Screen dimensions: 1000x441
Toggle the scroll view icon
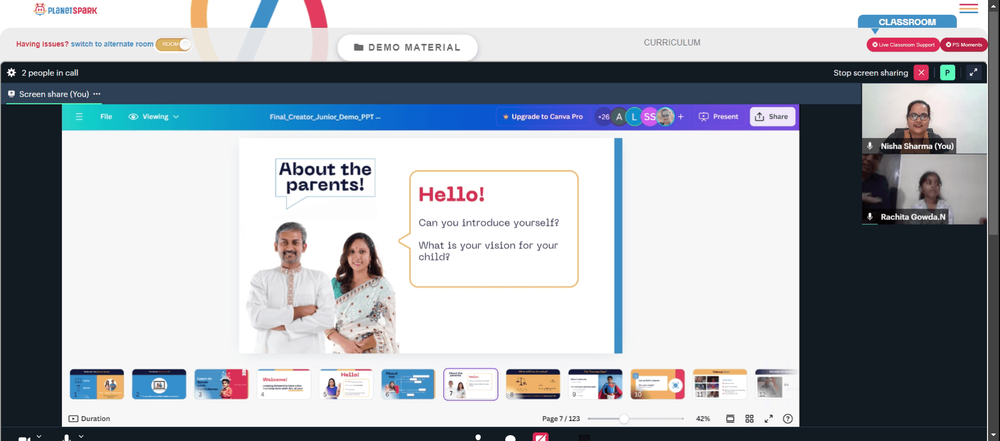[730, 419]
